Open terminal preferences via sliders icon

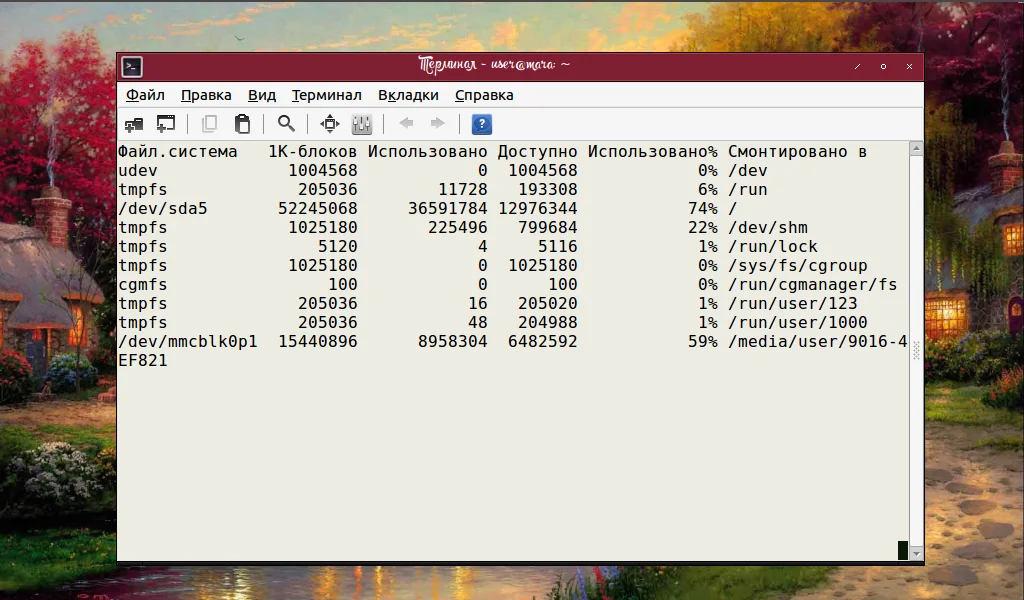pos(362,124)
